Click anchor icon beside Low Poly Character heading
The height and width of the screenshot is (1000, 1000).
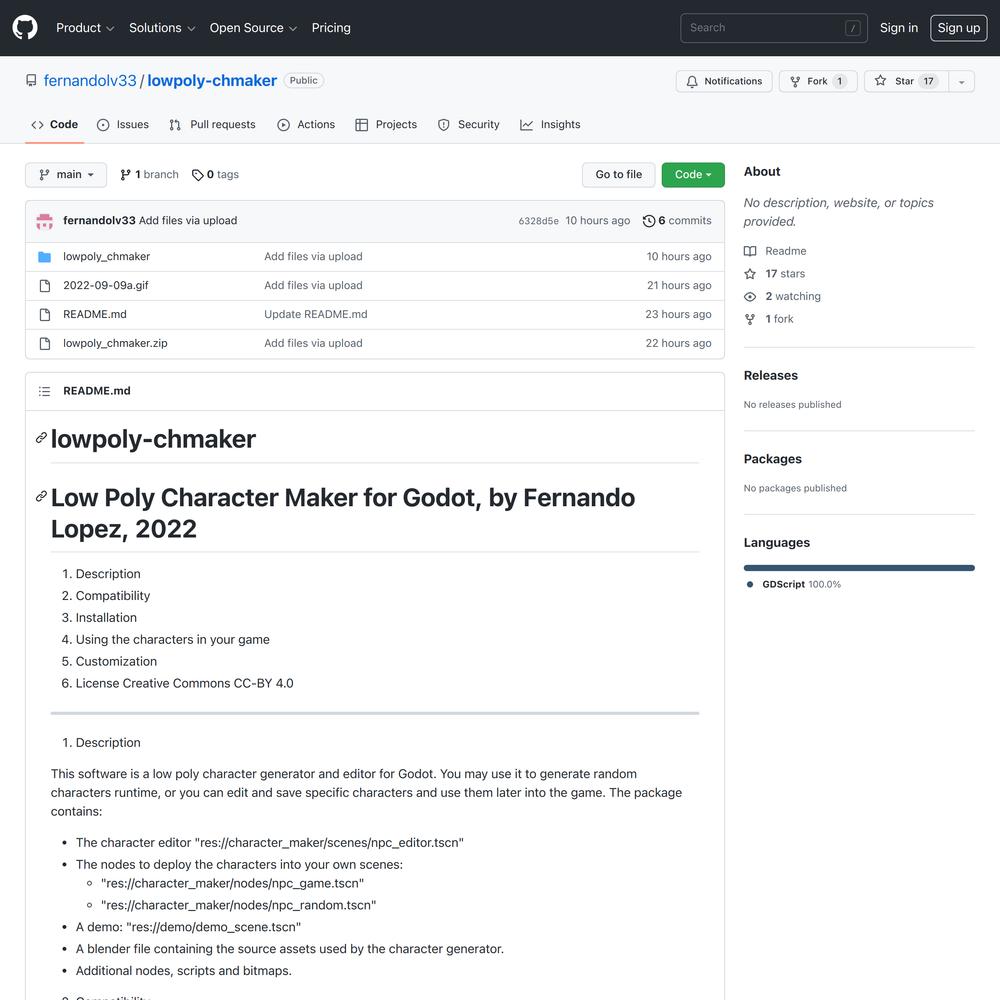click(41, 496)
